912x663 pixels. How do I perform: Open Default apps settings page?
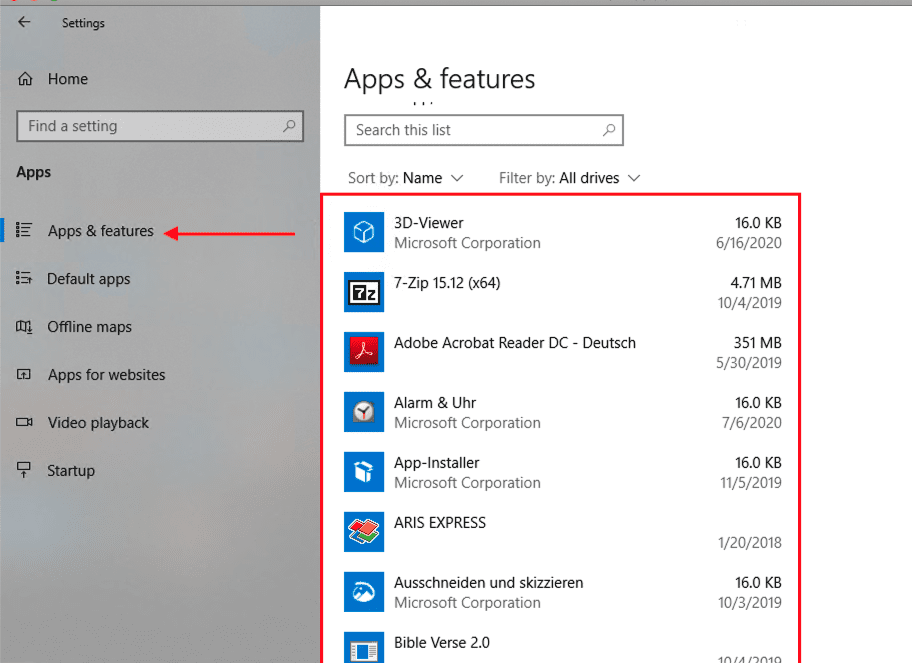(88, 279)
